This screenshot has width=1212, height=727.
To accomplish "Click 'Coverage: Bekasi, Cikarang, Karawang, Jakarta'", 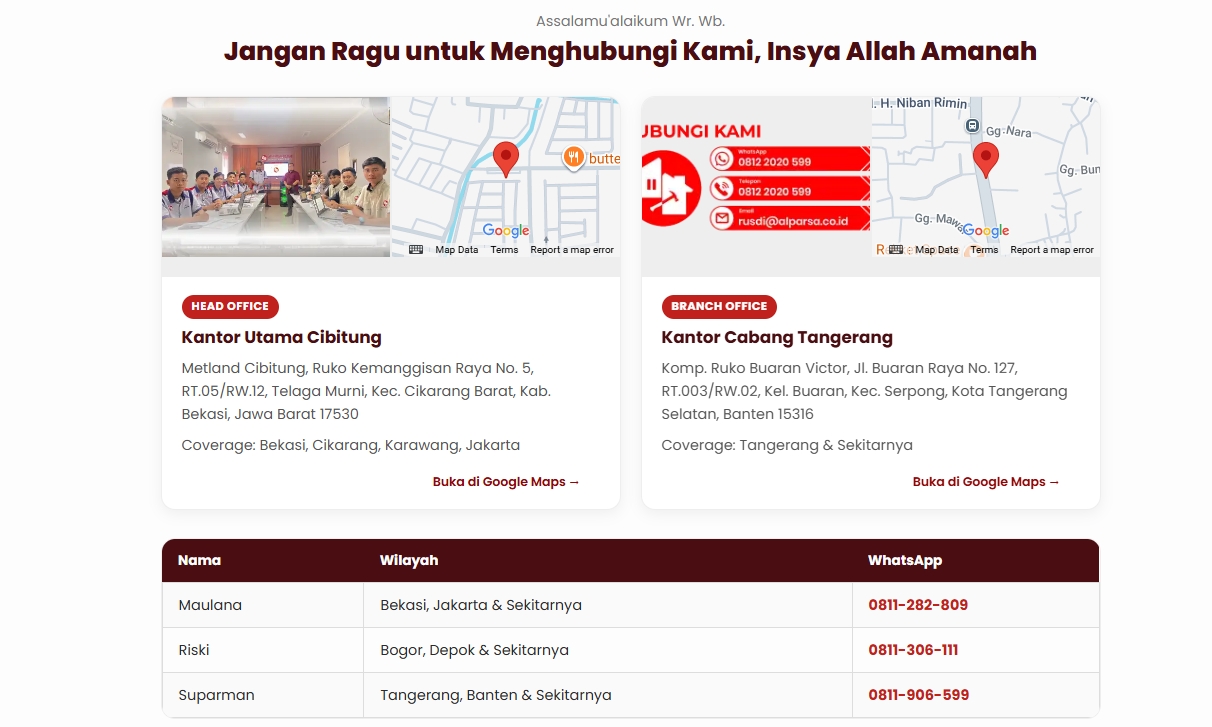I will (x=351, y=445).
